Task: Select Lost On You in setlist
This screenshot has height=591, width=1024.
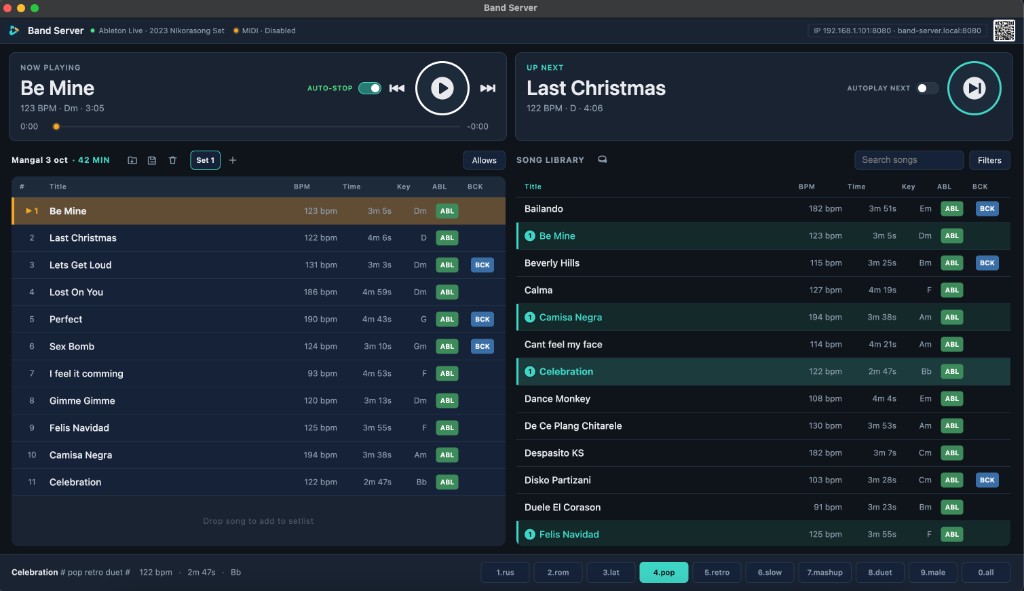Action: tap(259, 292)
